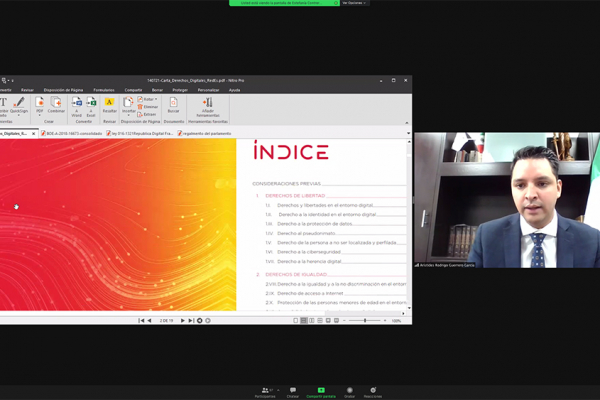Go to previous page arrow
600x400 pixels.
pos(150,320)
